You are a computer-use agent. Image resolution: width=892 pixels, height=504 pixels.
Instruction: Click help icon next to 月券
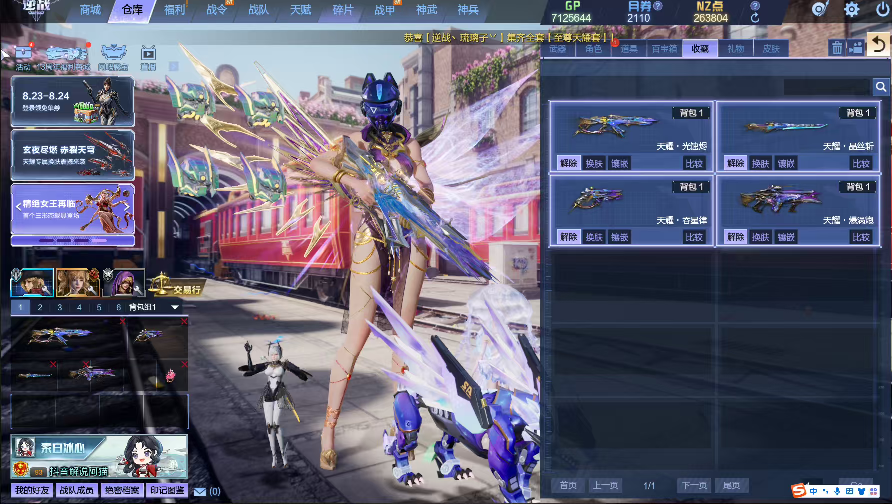tap(658, 6)
